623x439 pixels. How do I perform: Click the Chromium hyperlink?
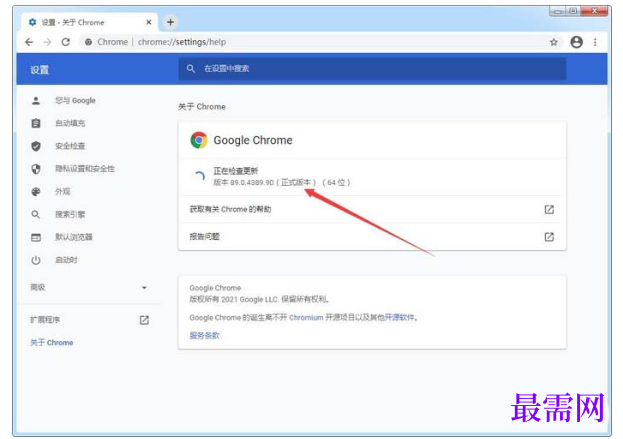(306, 318)
